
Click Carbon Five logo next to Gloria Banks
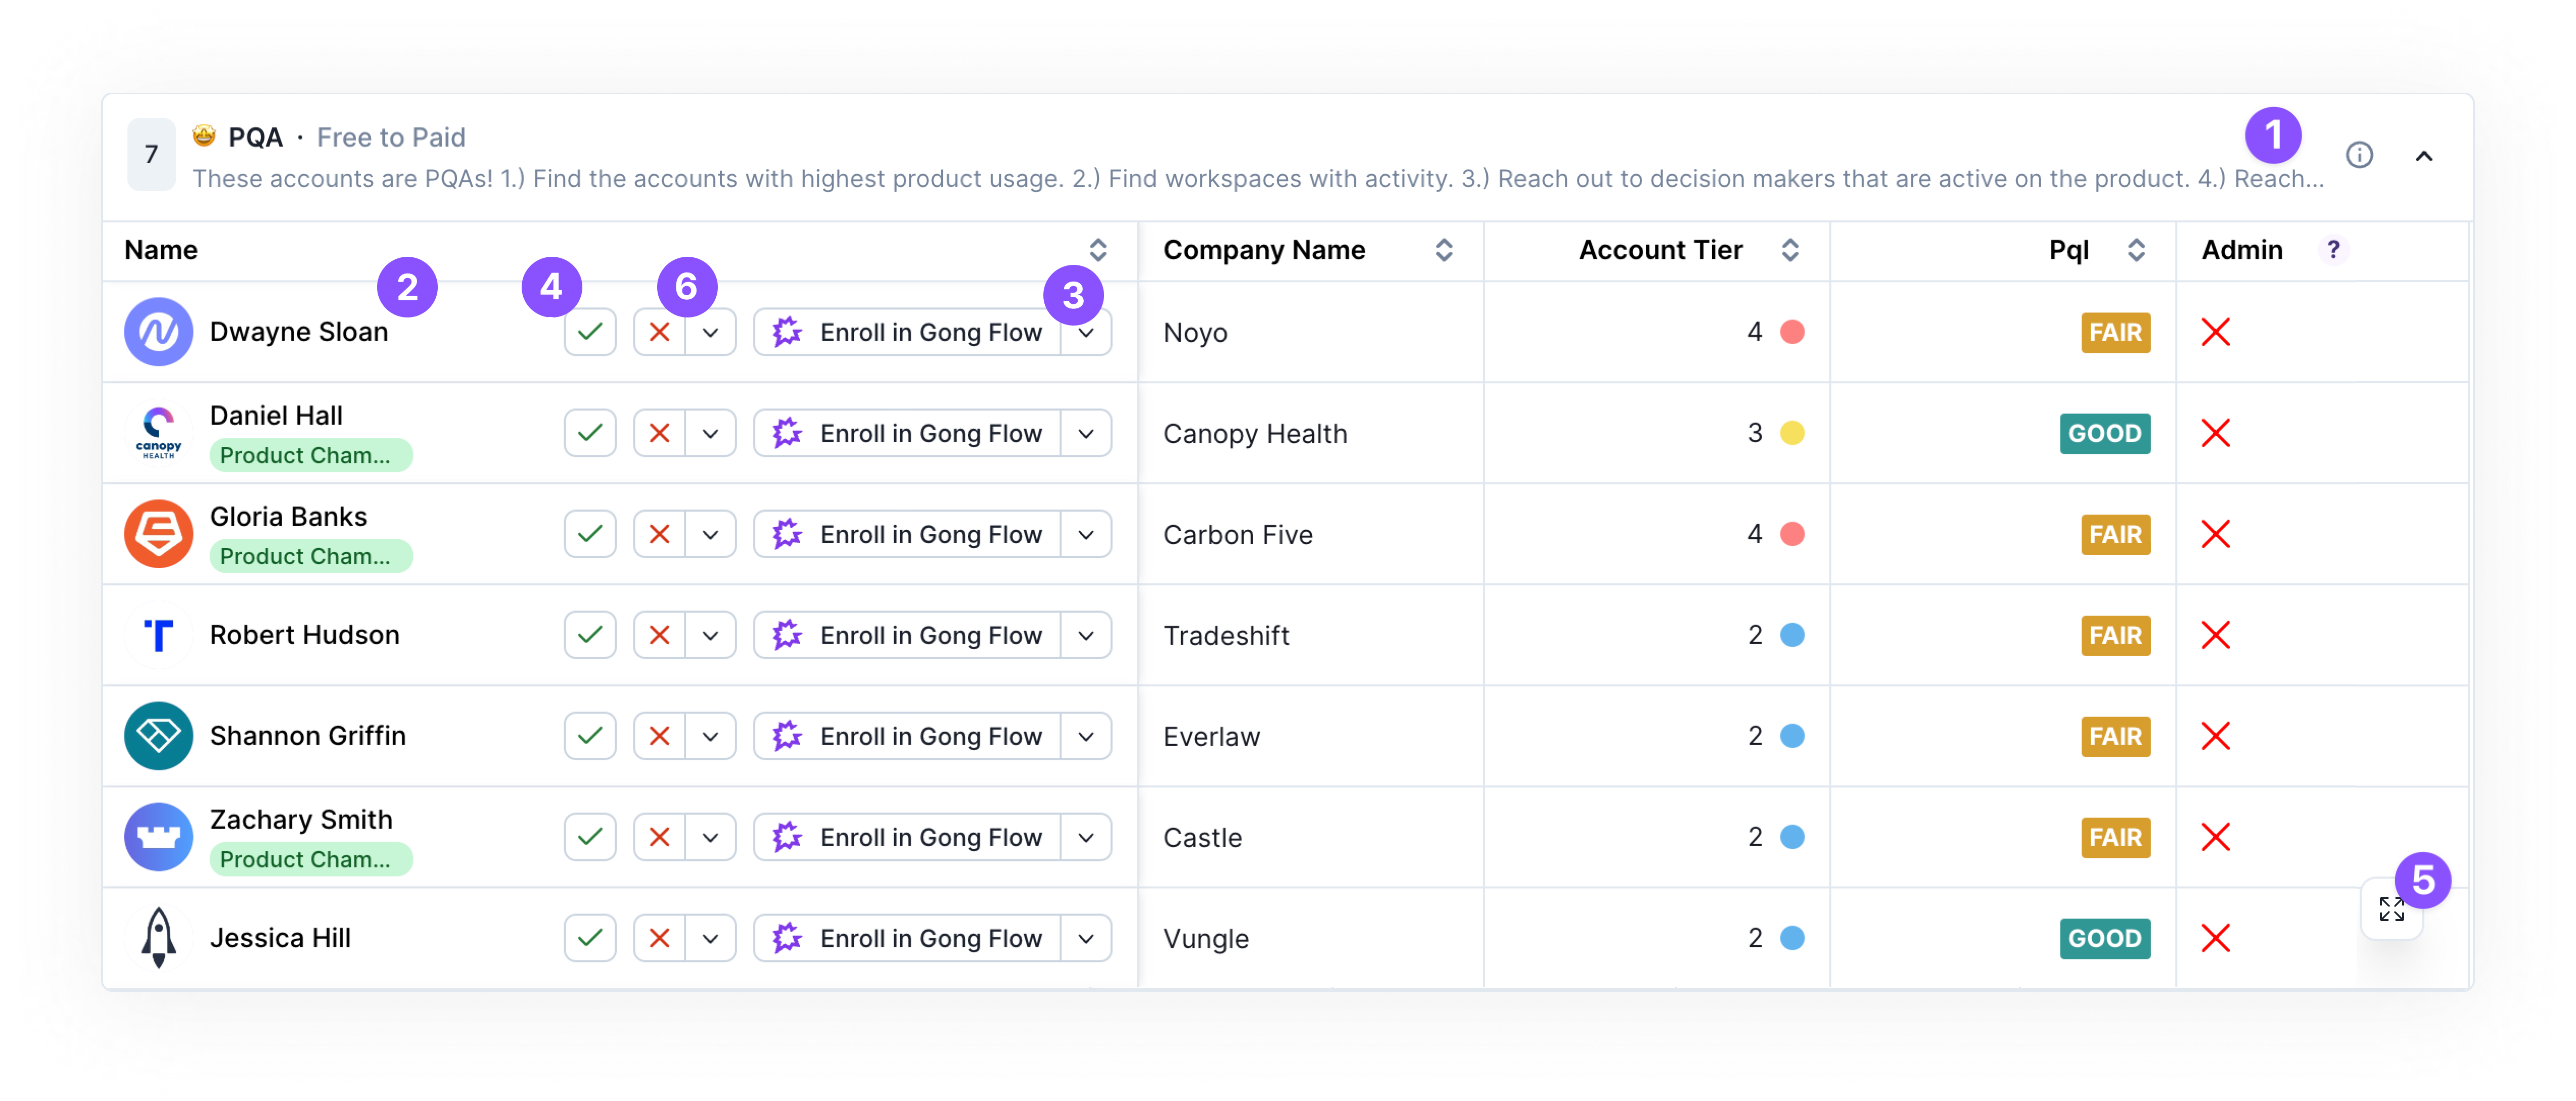pos(158,534)
